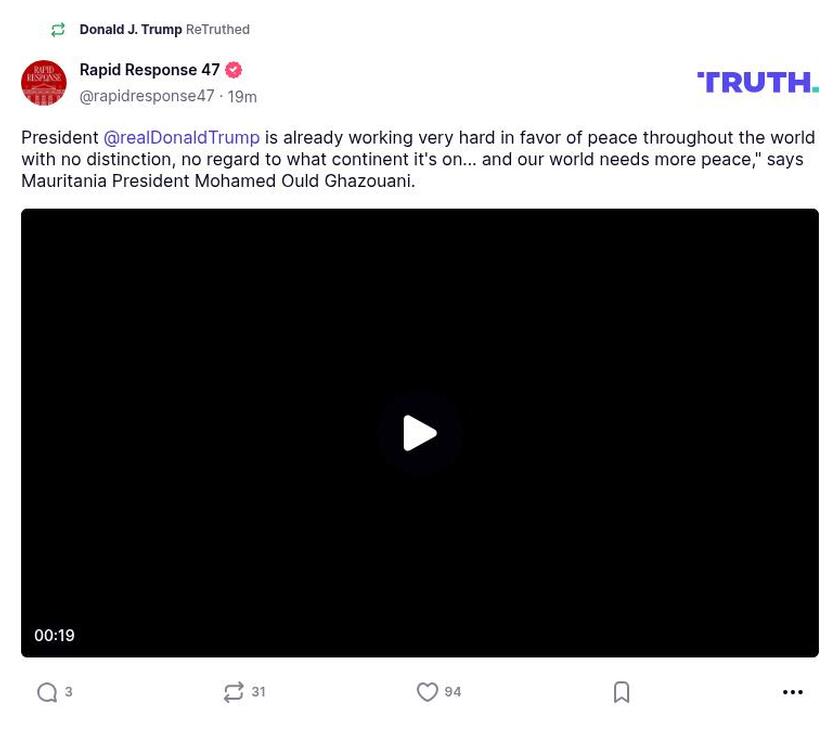Click the red verified badge icon
Viewport: 840px width, 736px height.
tap(234, 70)
